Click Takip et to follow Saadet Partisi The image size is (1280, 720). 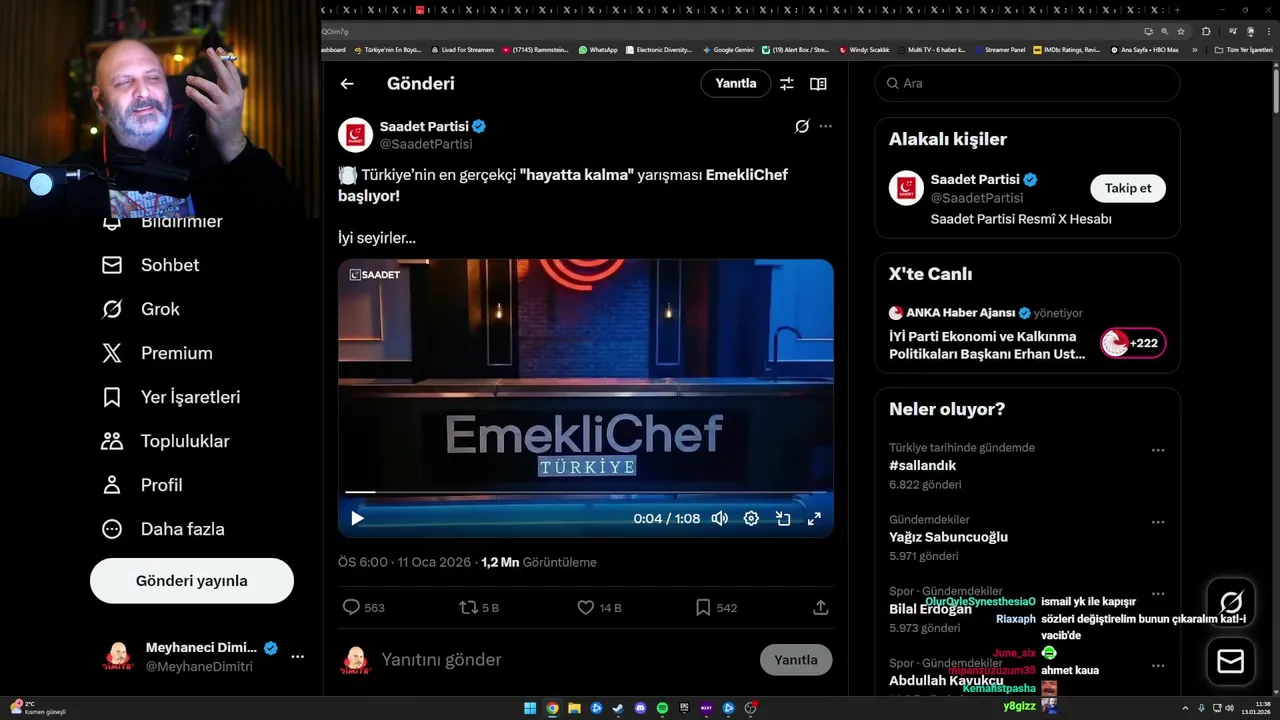tap(1128, 188)
